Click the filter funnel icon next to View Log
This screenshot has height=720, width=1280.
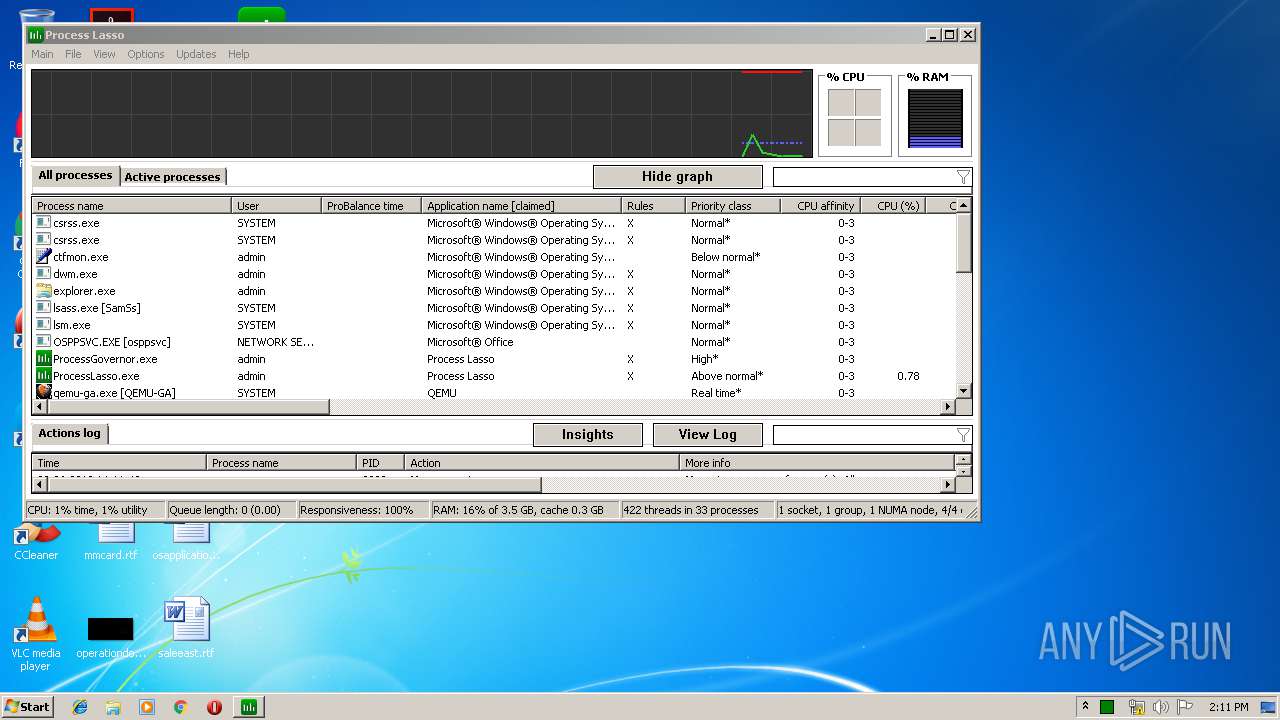coord(962,435)
